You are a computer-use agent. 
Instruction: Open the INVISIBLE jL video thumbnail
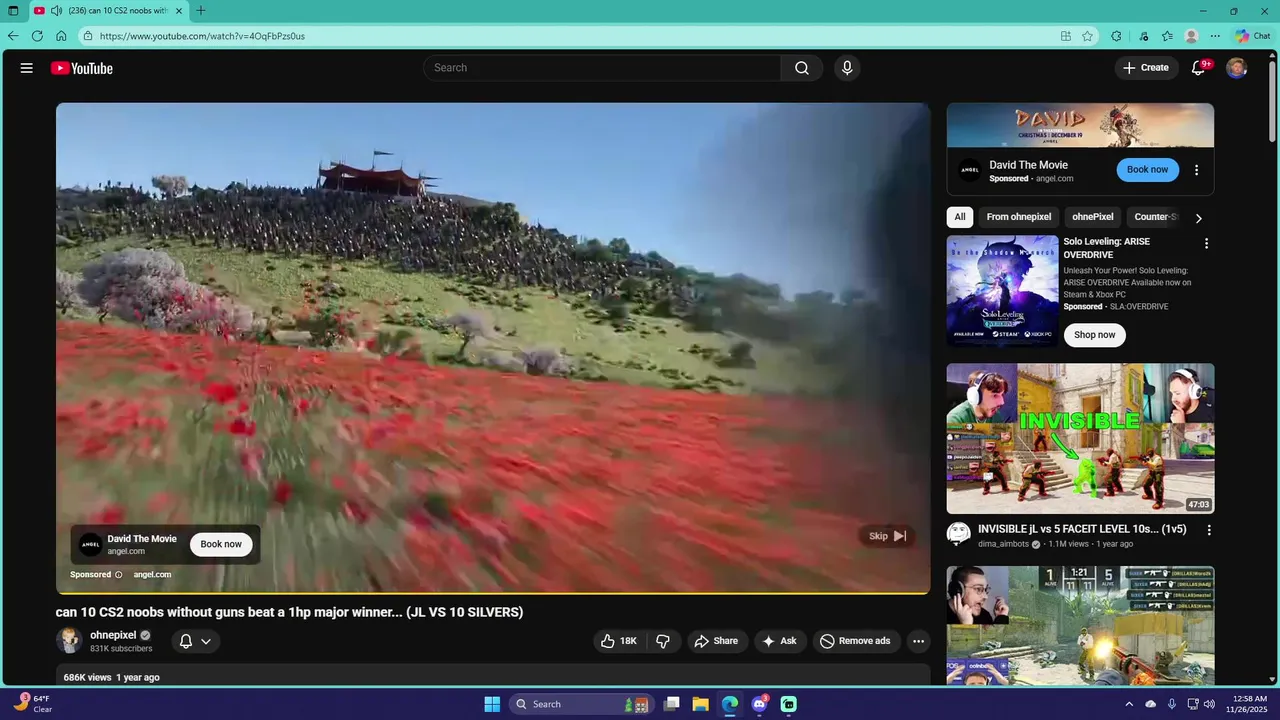pos(1081,438)
